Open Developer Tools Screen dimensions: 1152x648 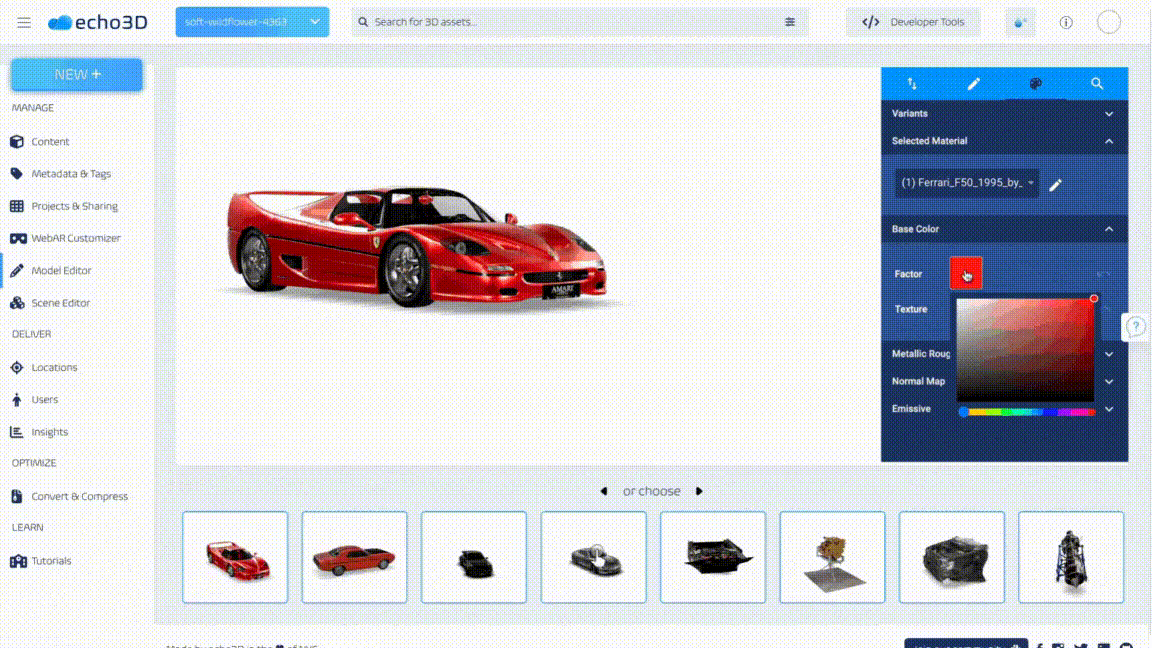[913, 22]
